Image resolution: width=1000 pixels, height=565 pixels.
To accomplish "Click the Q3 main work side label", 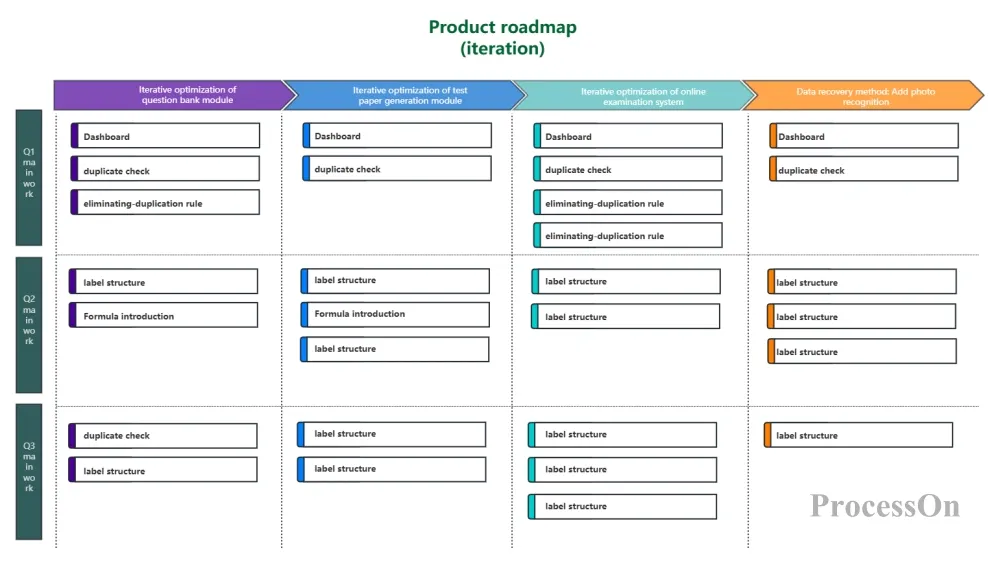I will click(x=29, y=472).
